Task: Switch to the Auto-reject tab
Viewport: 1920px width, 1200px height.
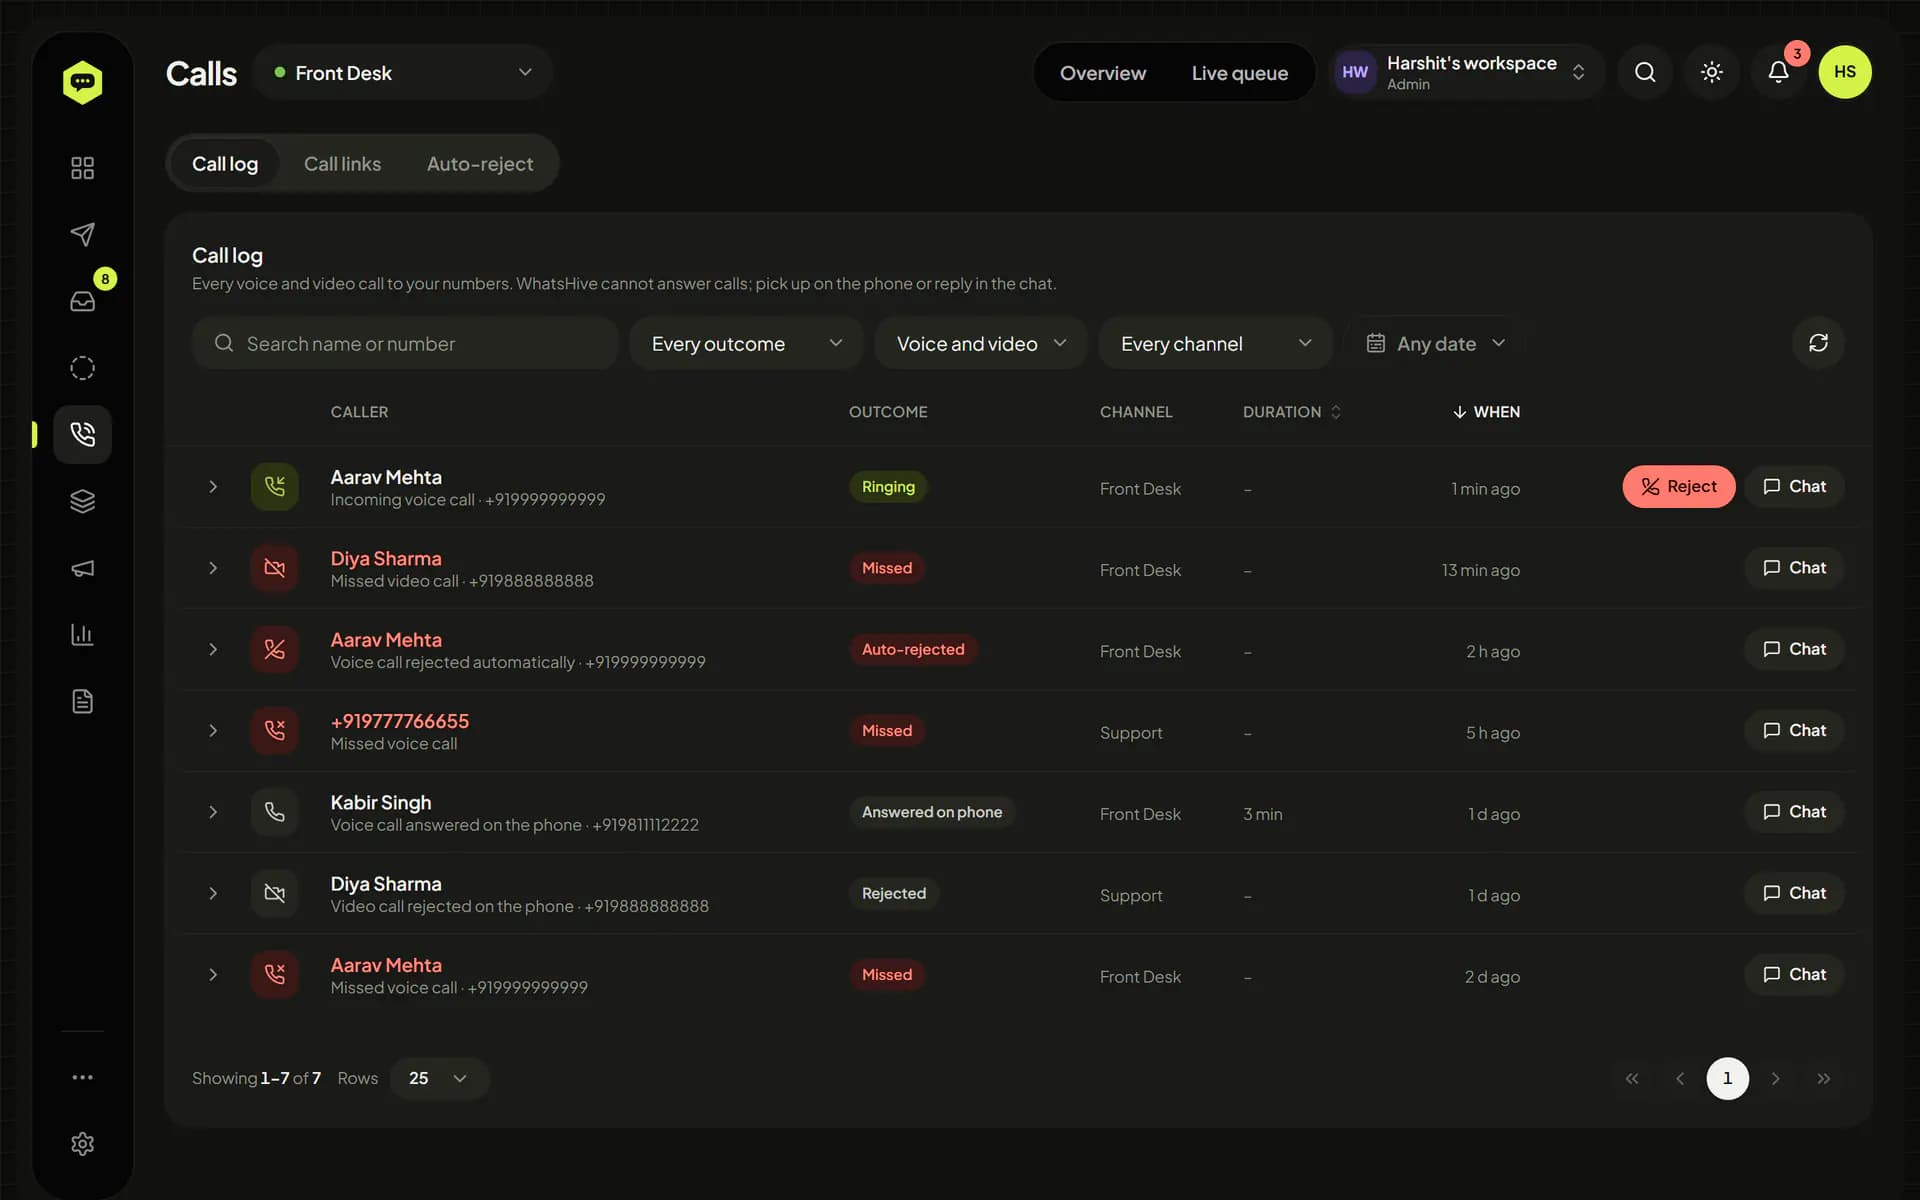Action: [x=480, y=163]
